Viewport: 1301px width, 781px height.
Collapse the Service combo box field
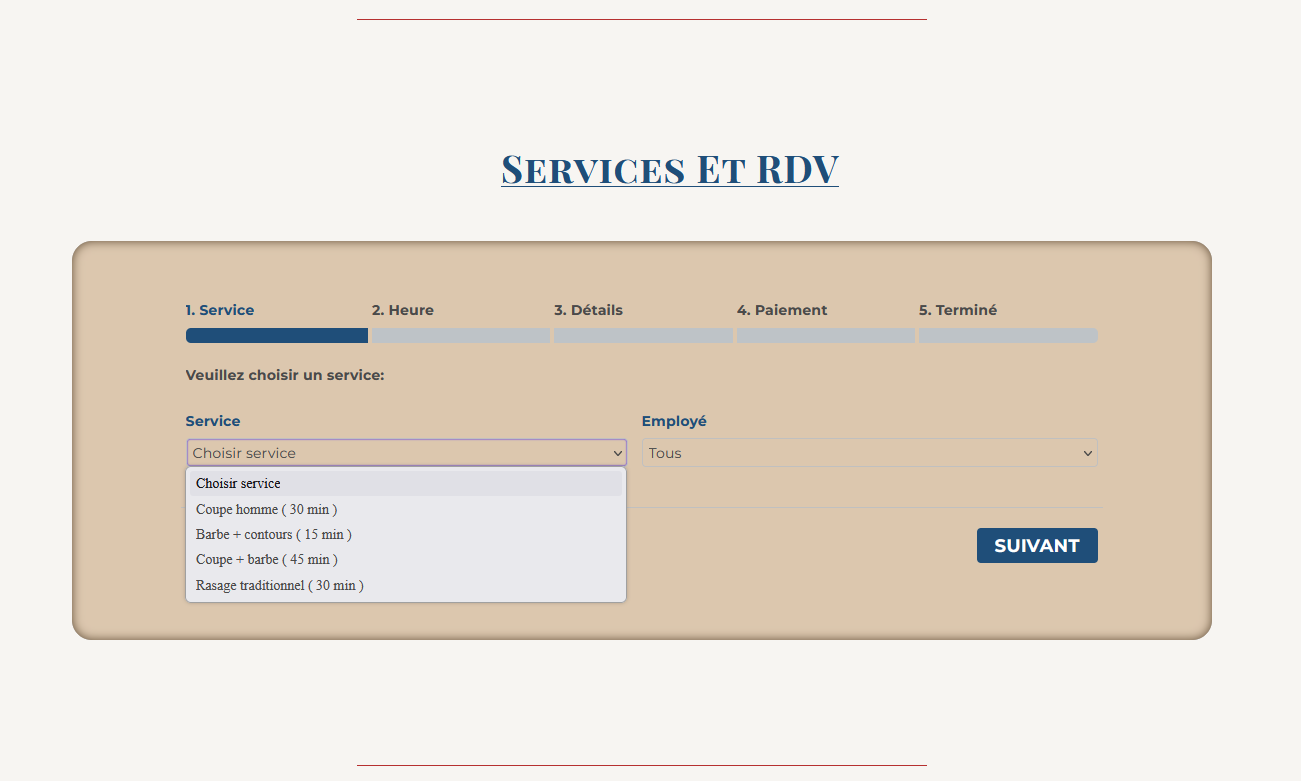pos(406,453)
